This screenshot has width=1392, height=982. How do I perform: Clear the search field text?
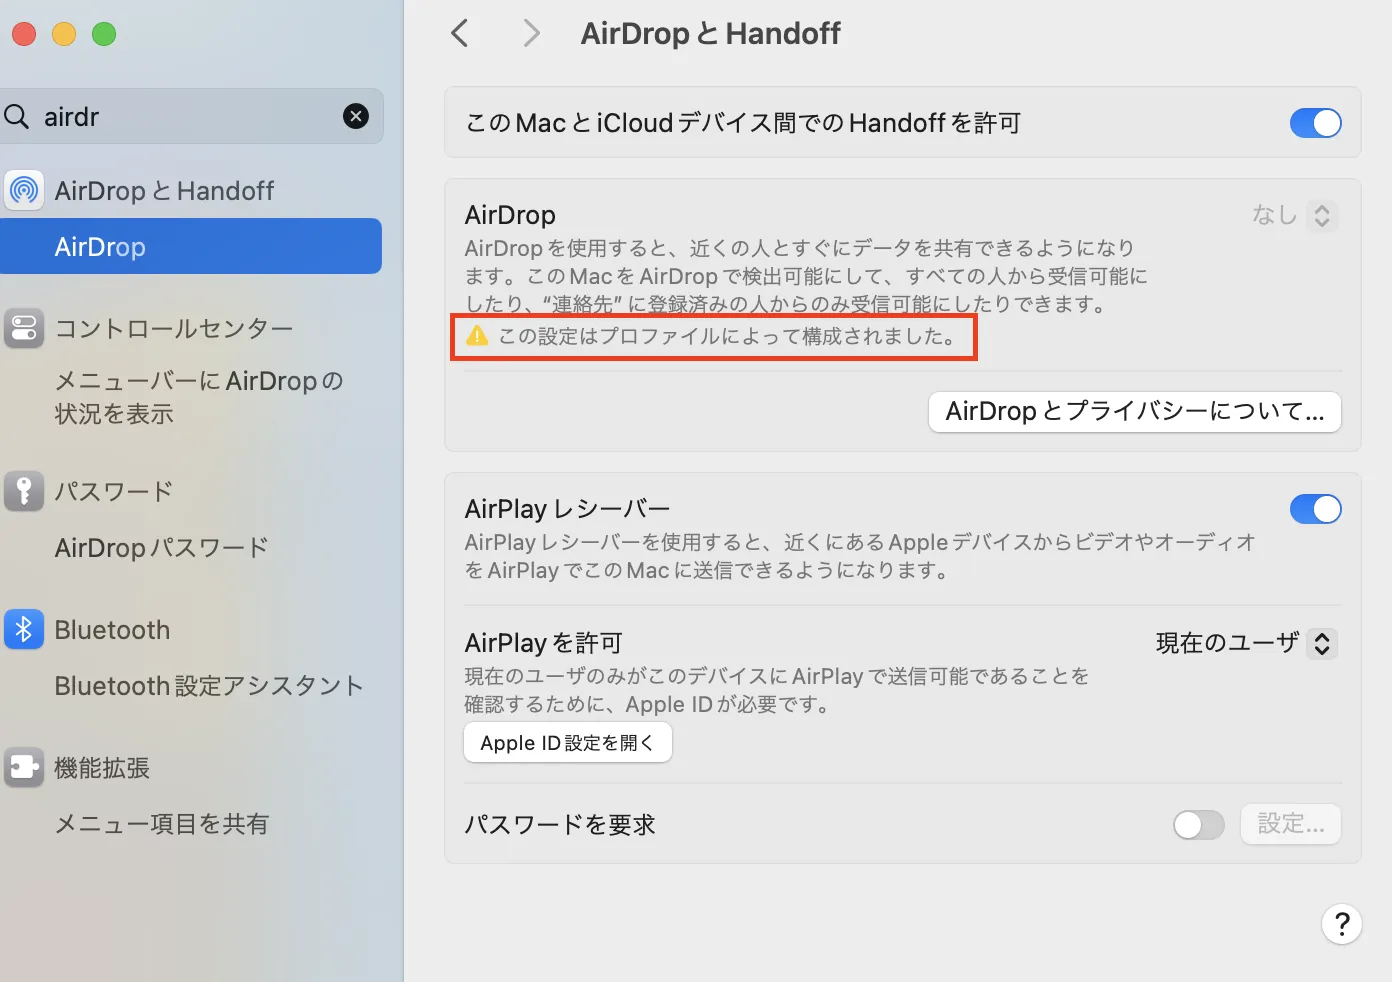[x=356, y=117]
